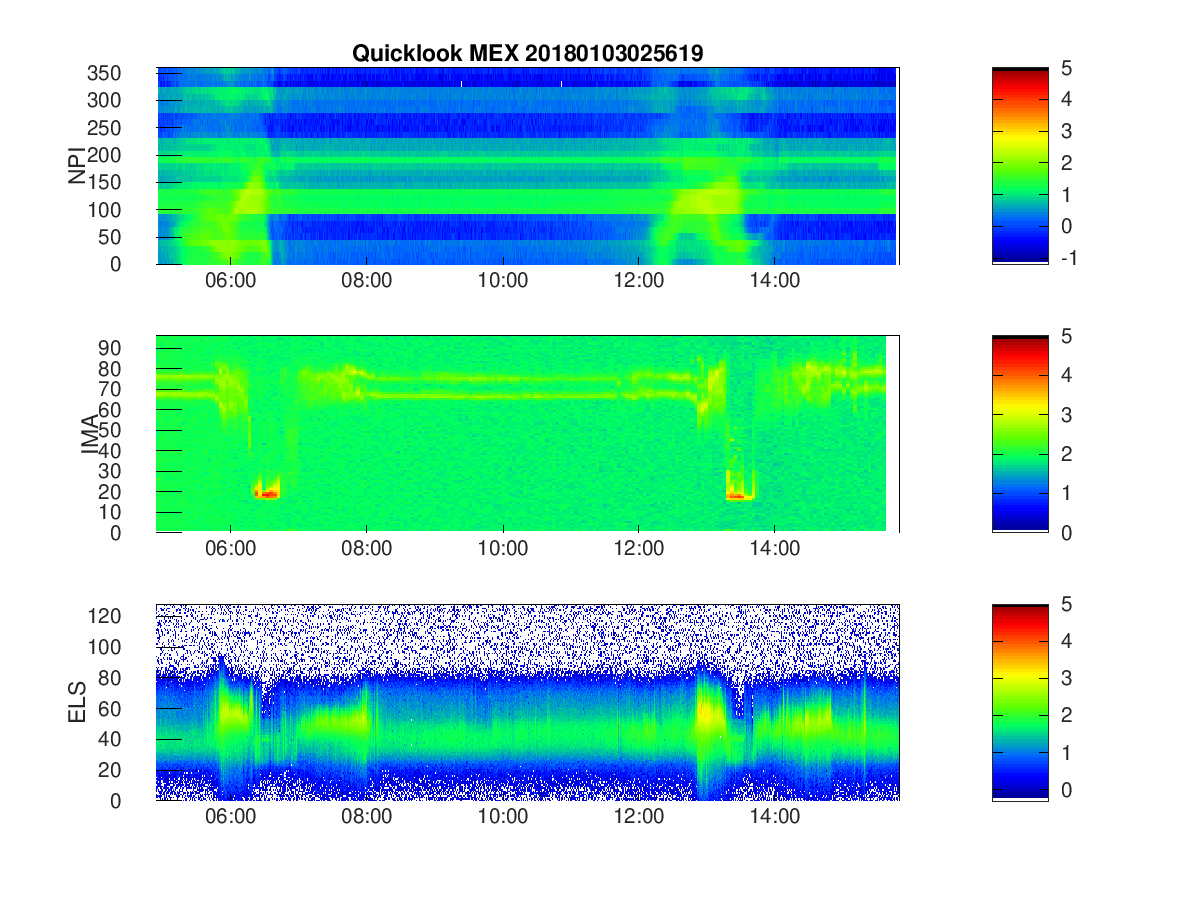Image resolution: width=1200 pixels, height=900 pixels.
Task: Click the 06:00 tick under the ELS plot
Action: [x=230, y=817]
